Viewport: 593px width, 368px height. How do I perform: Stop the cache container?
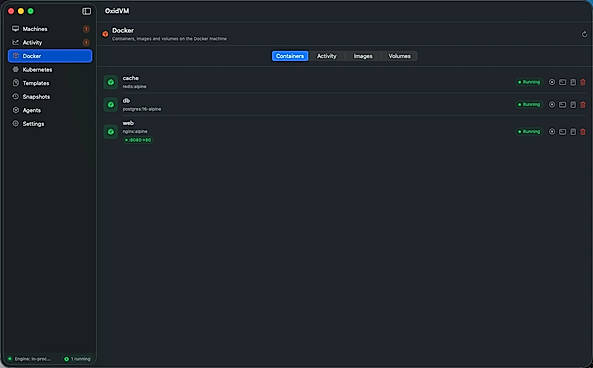tap(552, 82)
